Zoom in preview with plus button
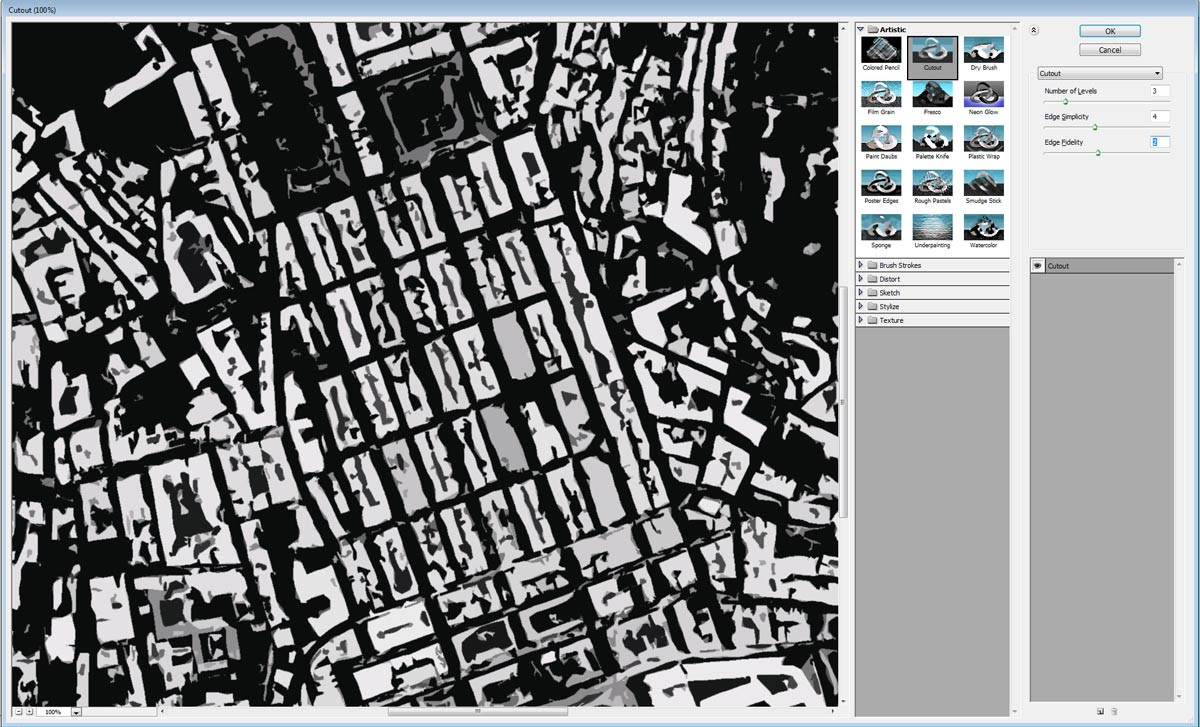The image size is (1200, 727). [x=29, y=712]
